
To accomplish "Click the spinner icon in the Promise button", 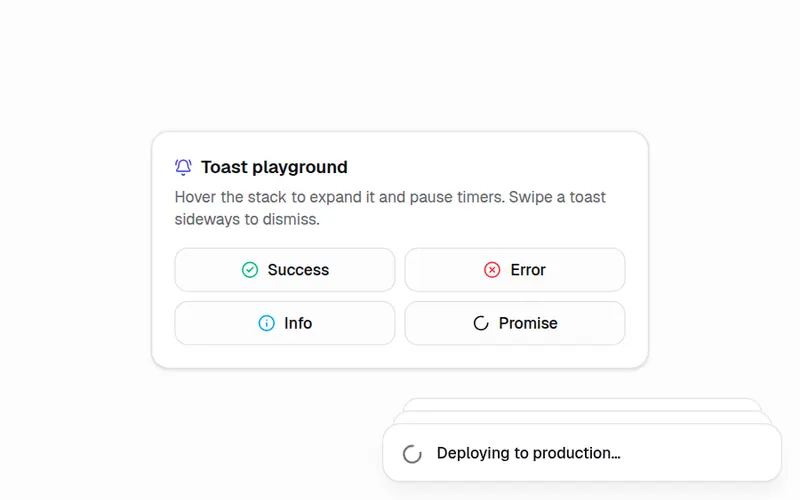I will 481,323.
